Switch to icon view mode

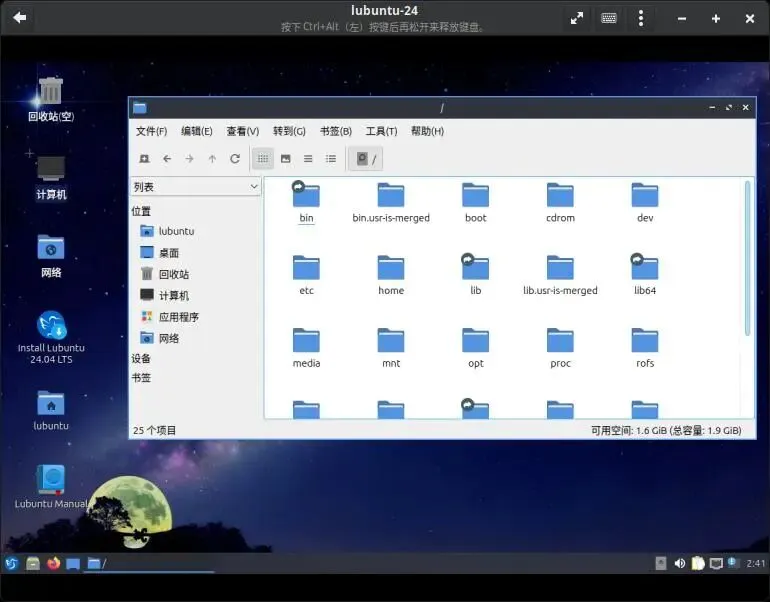pos(263,159)
